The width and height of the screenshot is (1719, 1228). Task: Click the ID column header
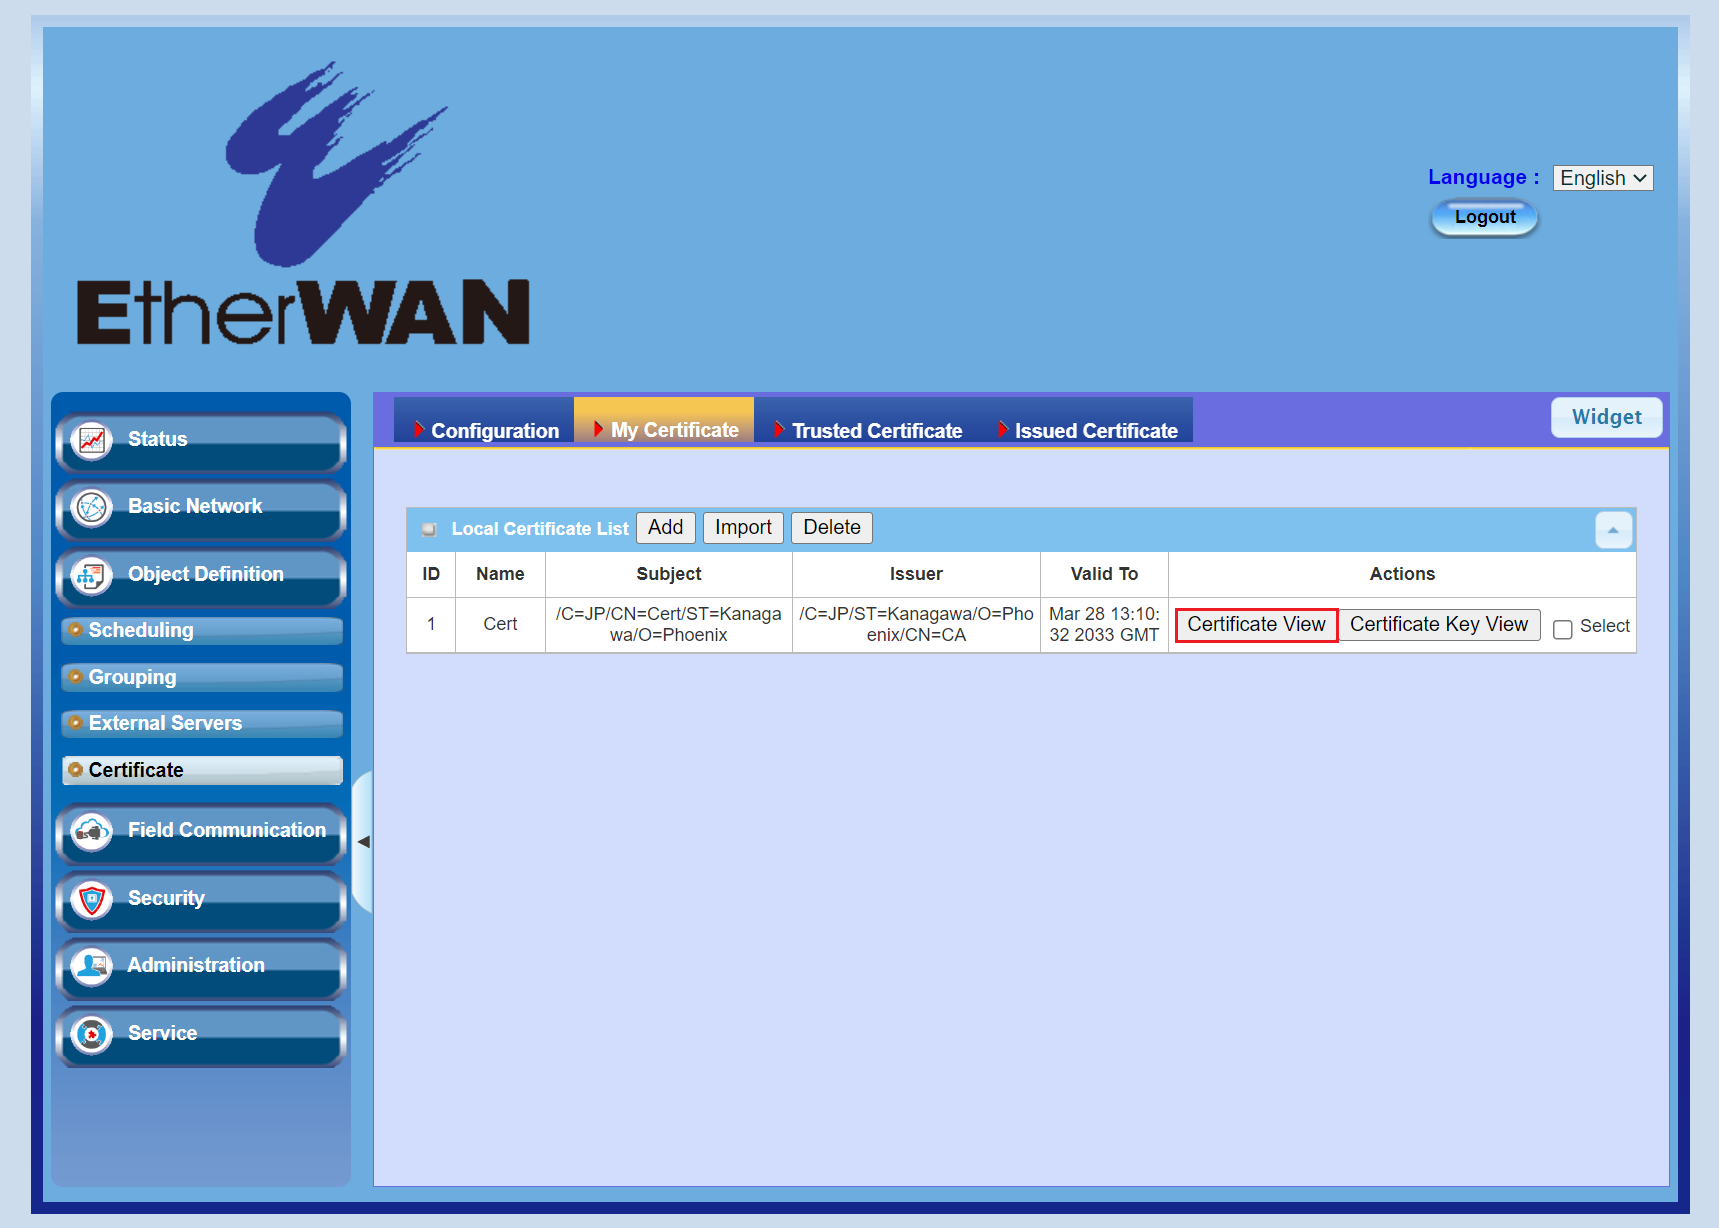431,574
